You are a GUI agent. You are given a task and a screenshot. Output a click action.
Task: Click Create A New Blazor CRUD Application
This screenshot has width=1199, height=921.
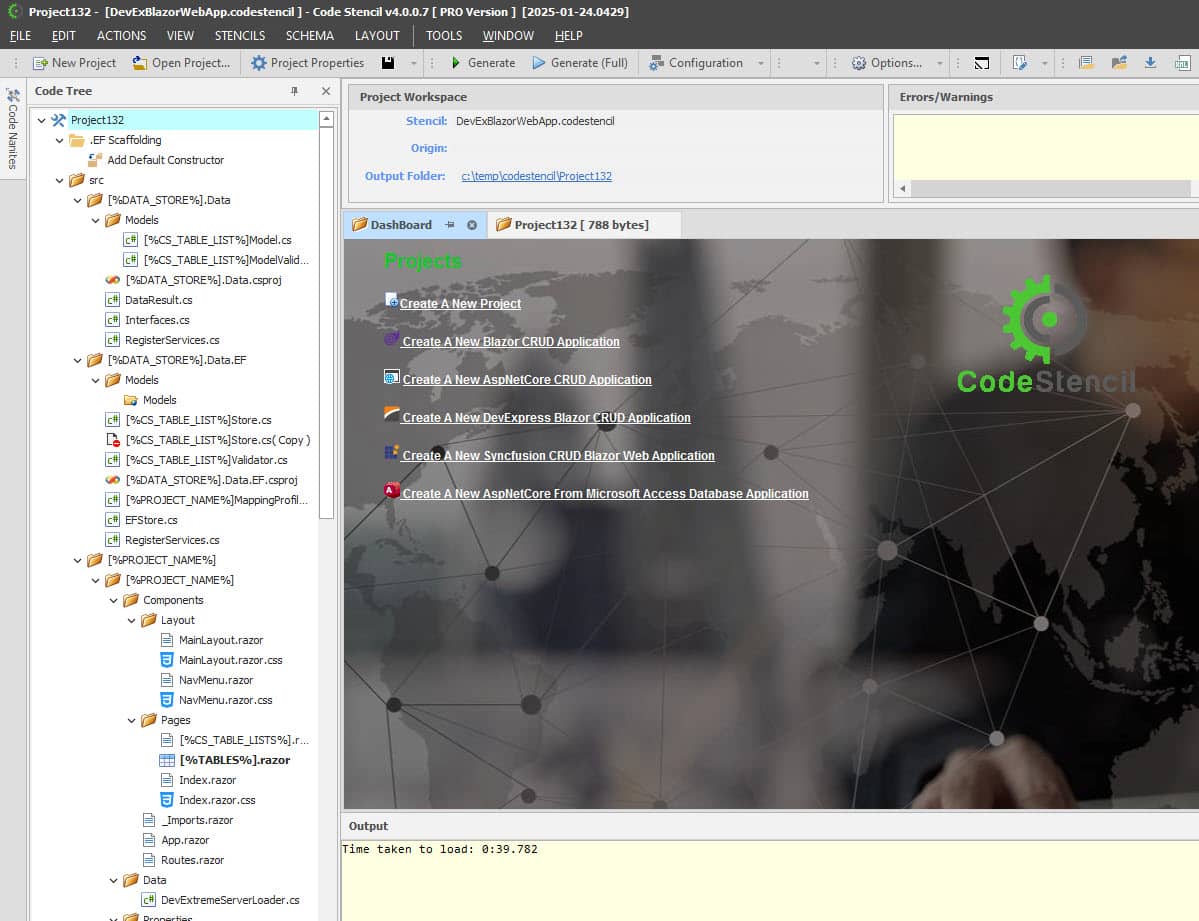(511, 342)
